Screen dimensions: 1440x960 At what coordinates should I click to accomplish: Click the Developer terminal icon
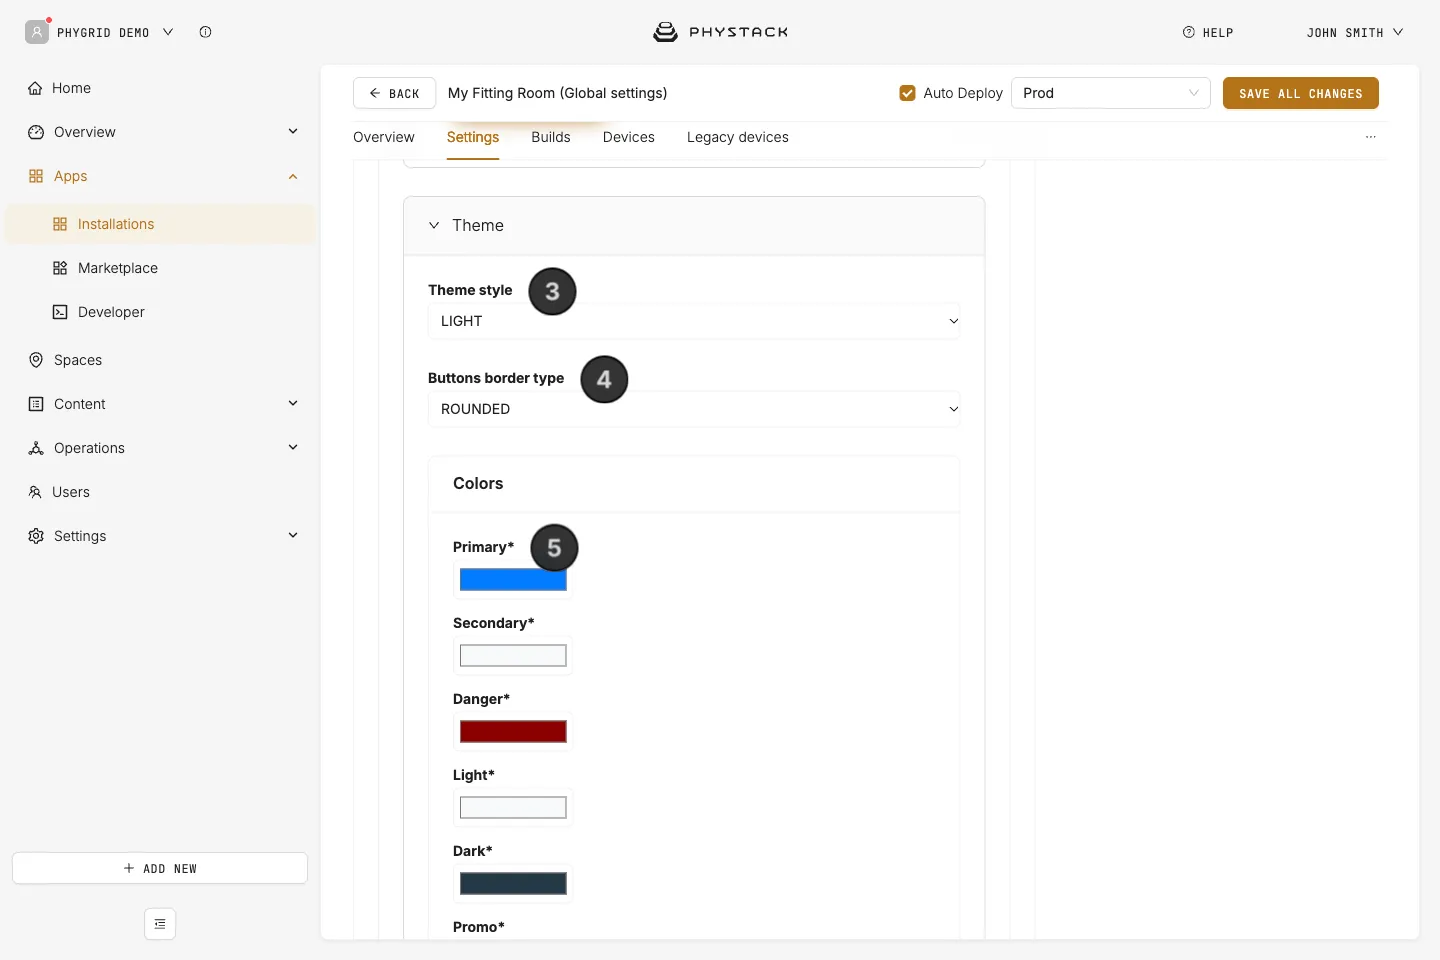click(x=60, y=312)
